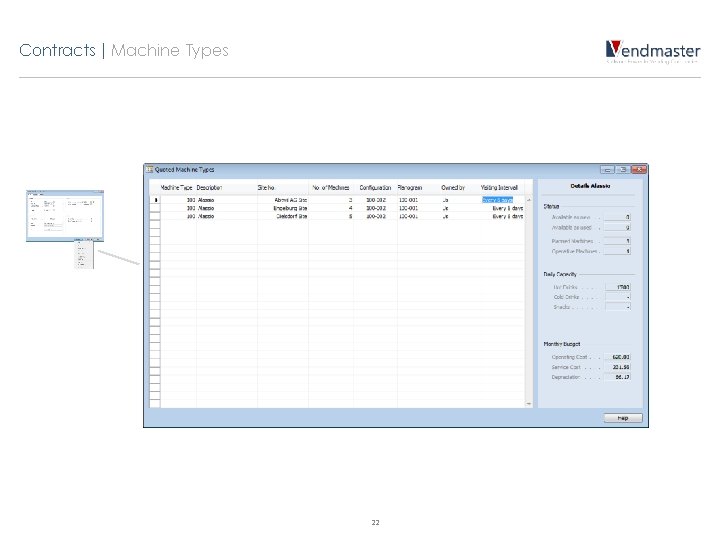The image size is (720, 540).
Task: Click the Dielsdorf site cell
Action: coord(283,216)
